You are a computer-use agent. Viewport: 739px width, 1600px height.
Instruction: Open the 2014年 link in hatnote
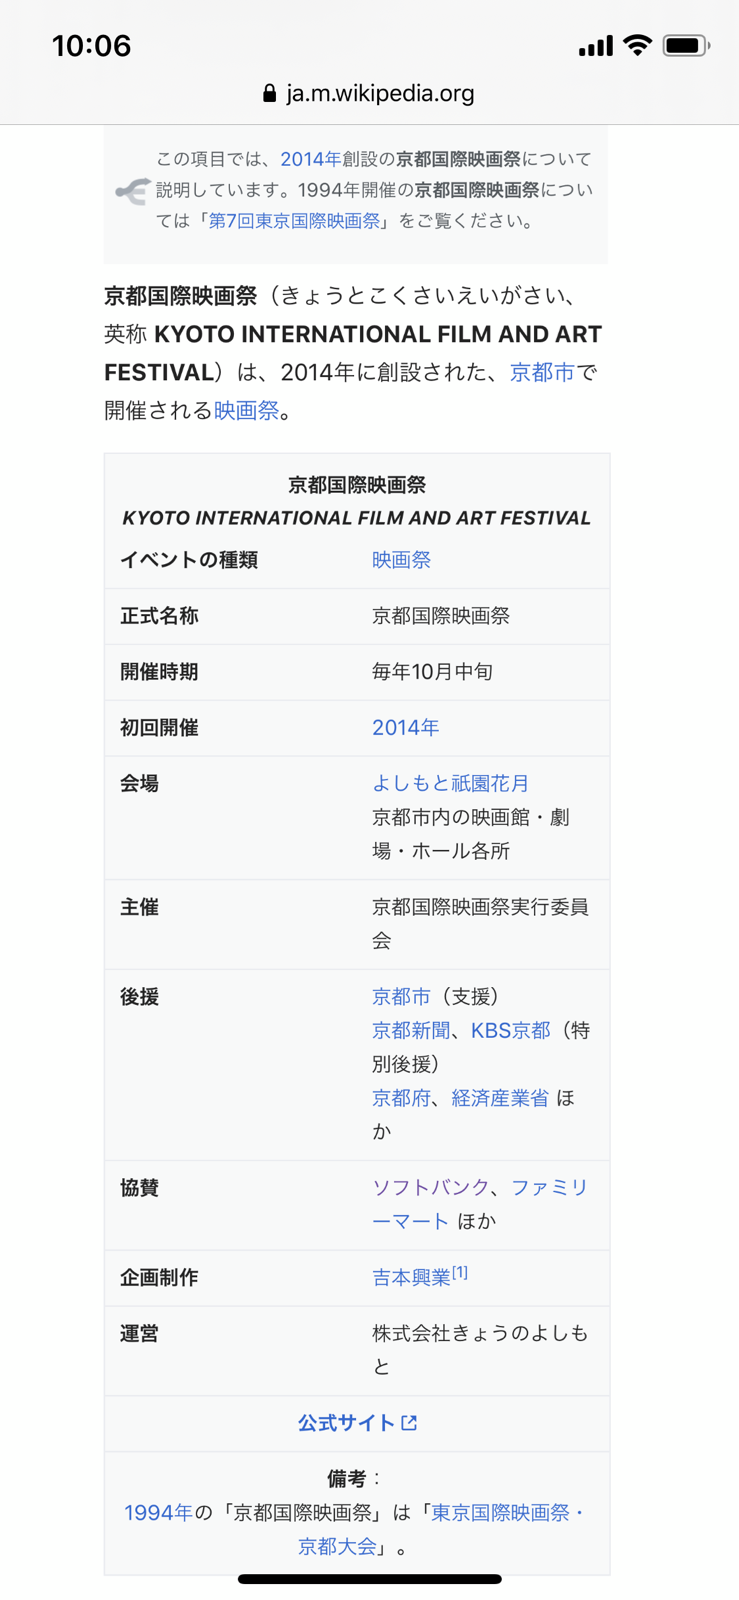pos(310,159)
